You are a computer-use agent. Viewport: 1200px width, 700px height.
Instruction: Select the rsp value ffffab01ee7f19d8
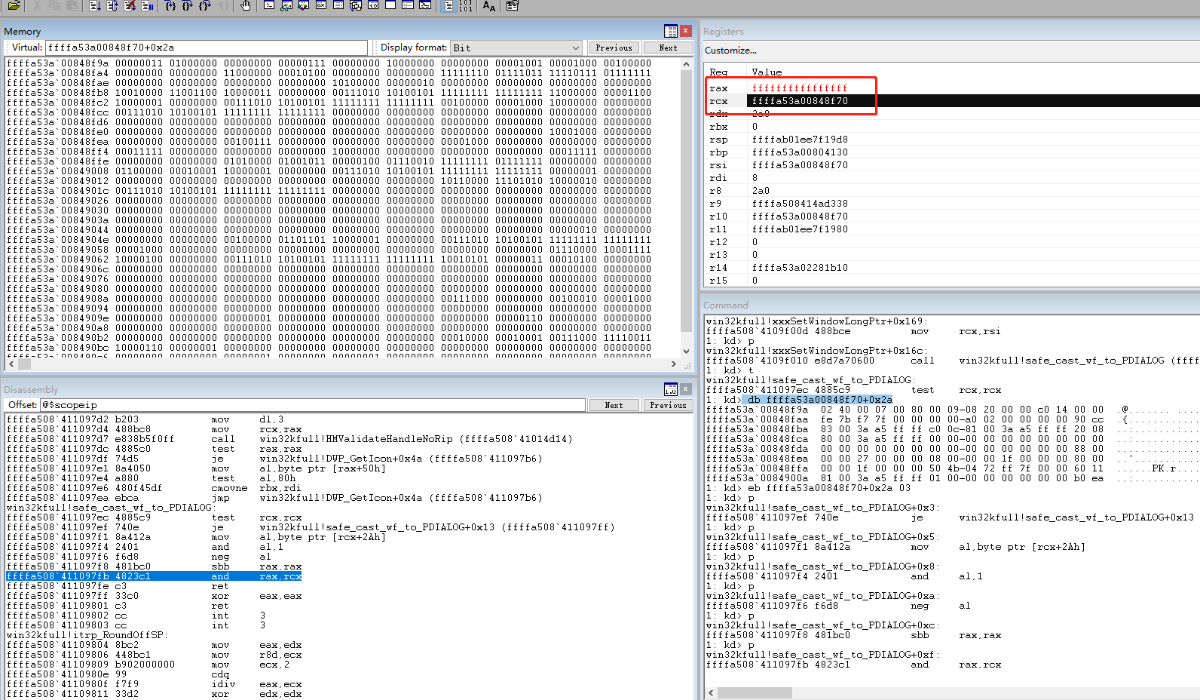coord(800,140)
